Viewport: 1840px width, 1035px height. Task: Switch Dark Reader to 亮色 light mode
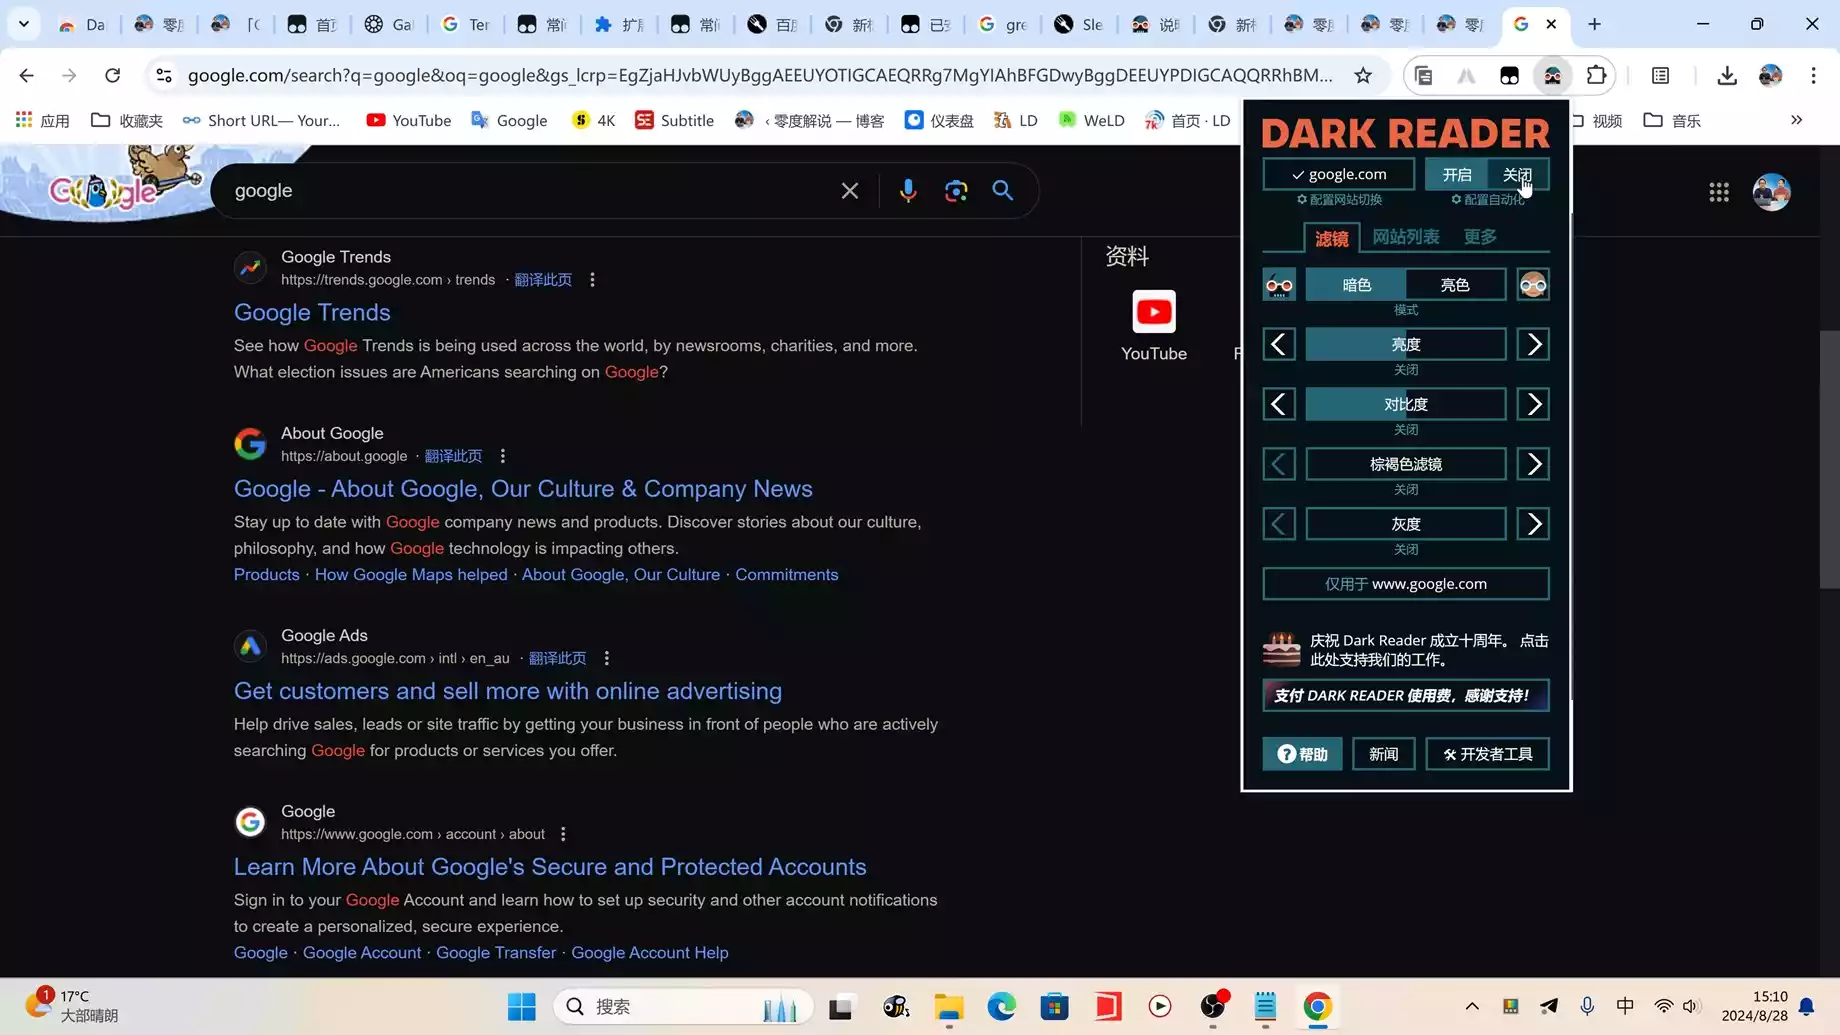1454,285
